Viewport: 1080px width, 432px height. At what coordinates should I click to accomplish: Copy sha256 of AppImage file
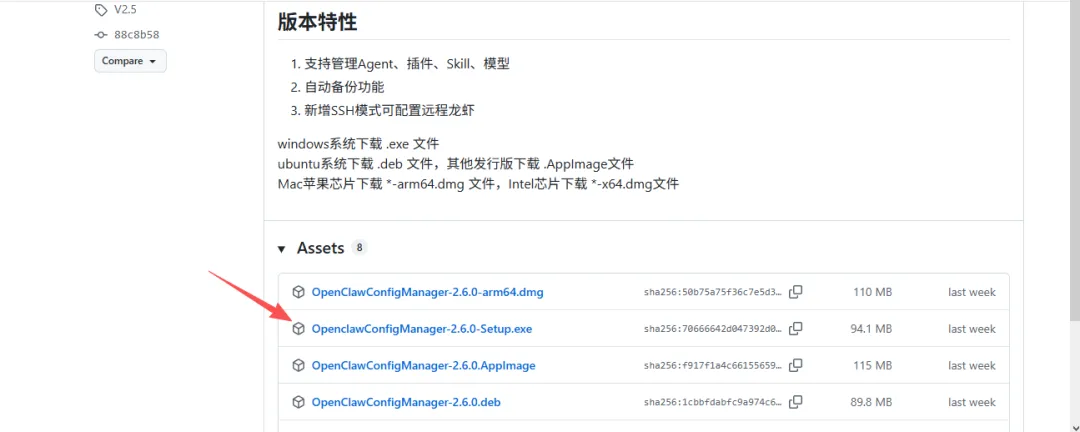[796, 365]
